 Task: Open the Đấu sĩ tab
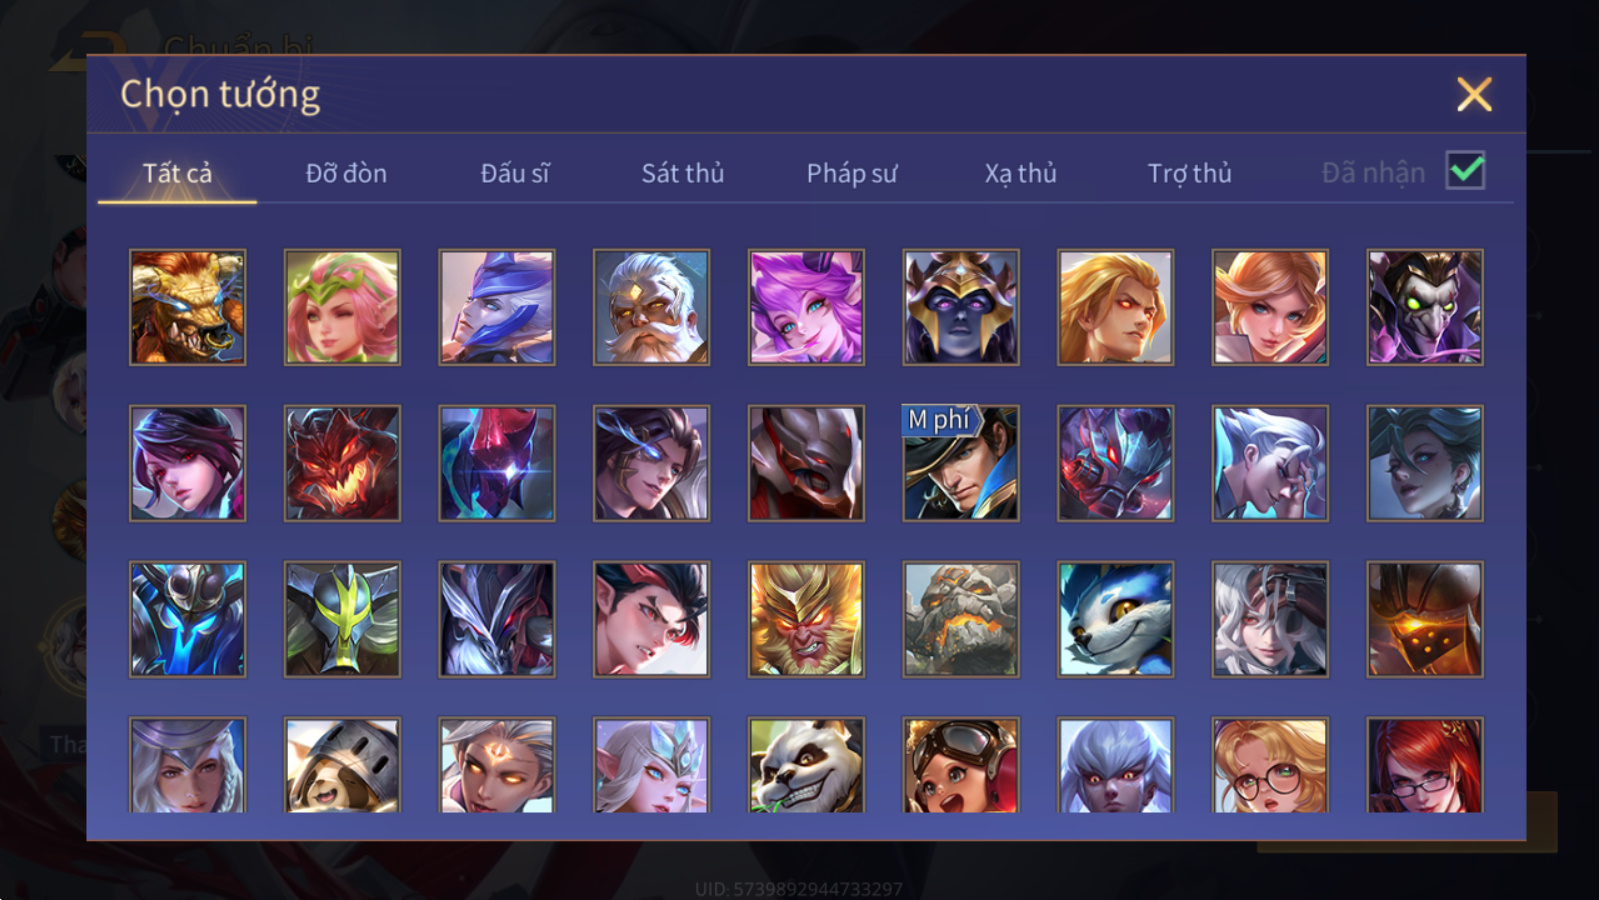515,173
